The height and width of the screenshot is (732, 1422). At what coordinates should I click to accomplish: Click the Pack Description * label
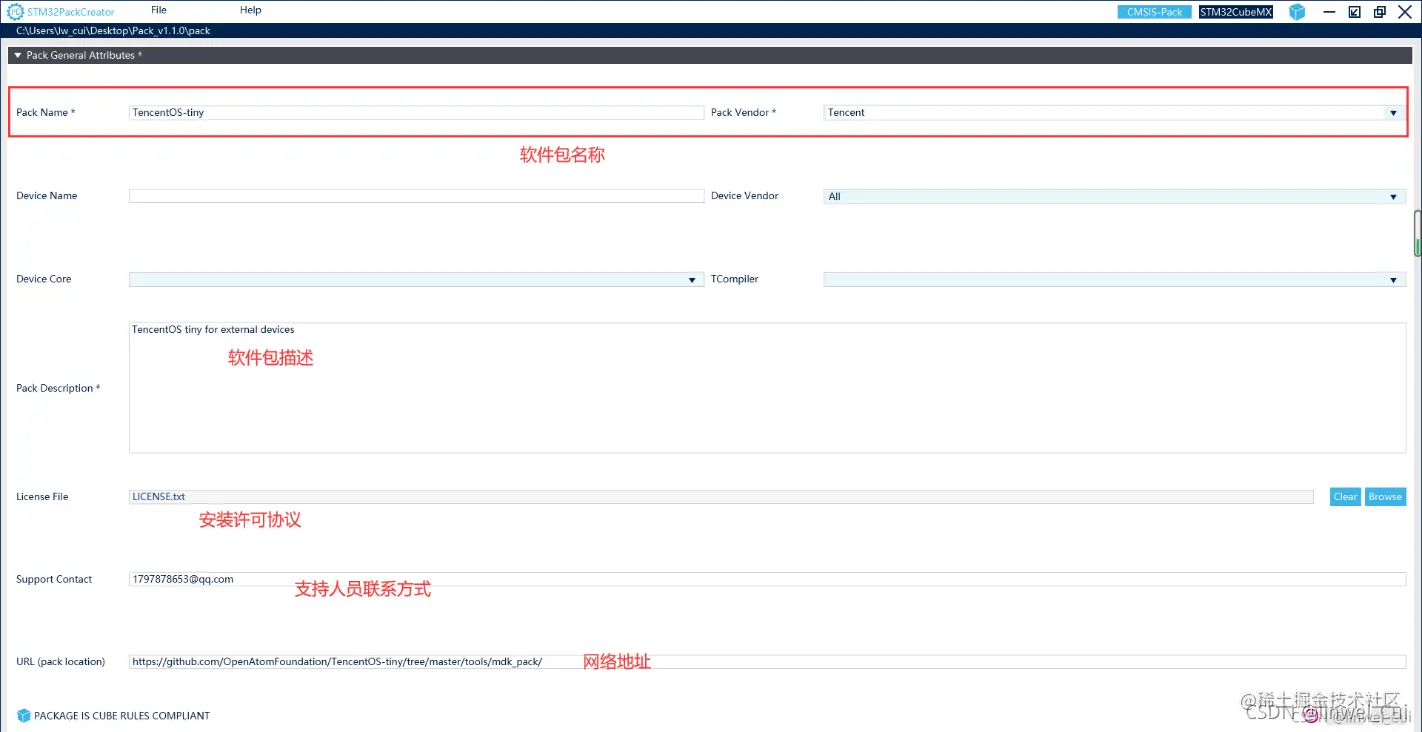tap(58, 388)
